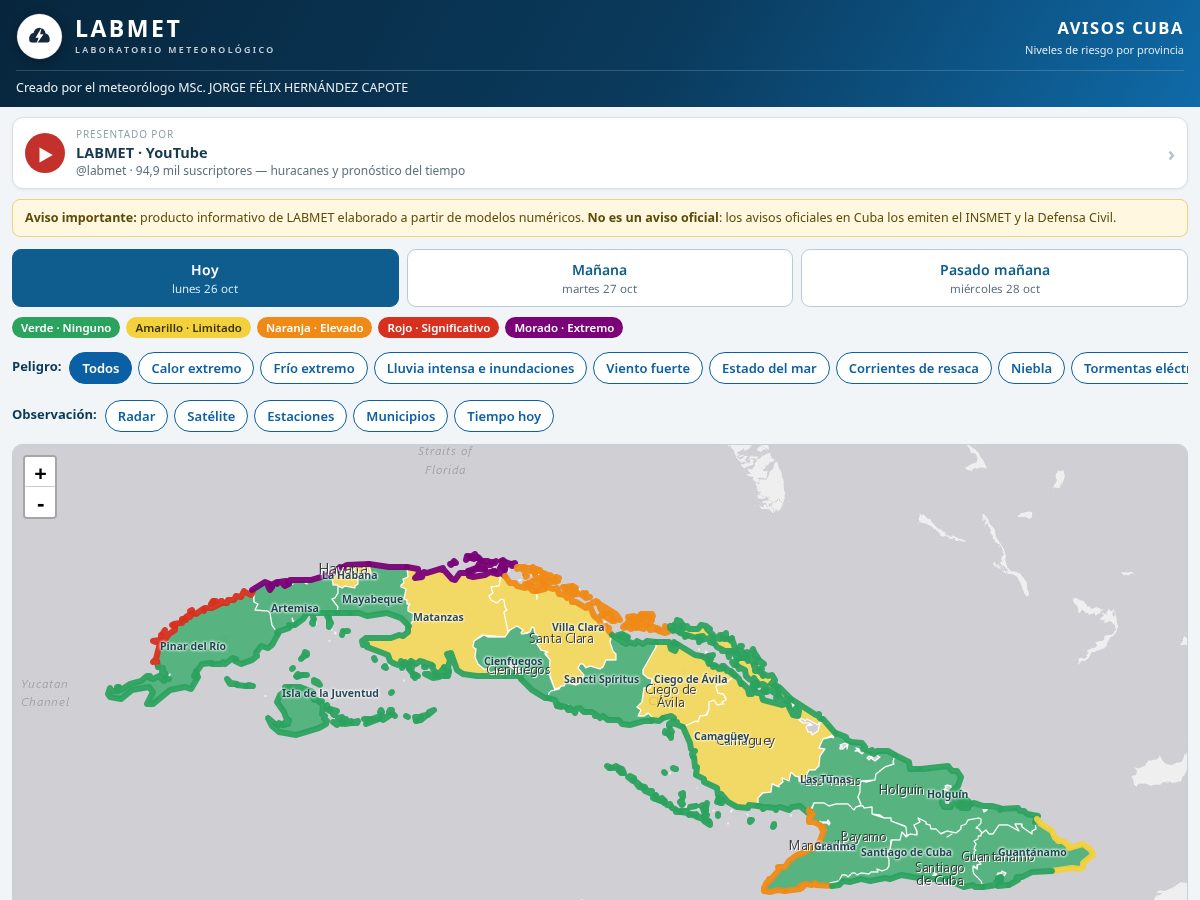Open the LABMET · YouTube channel link
The height and width of the screenshot is (900, 1200).
pyautogui.click(x=142, y=153)
